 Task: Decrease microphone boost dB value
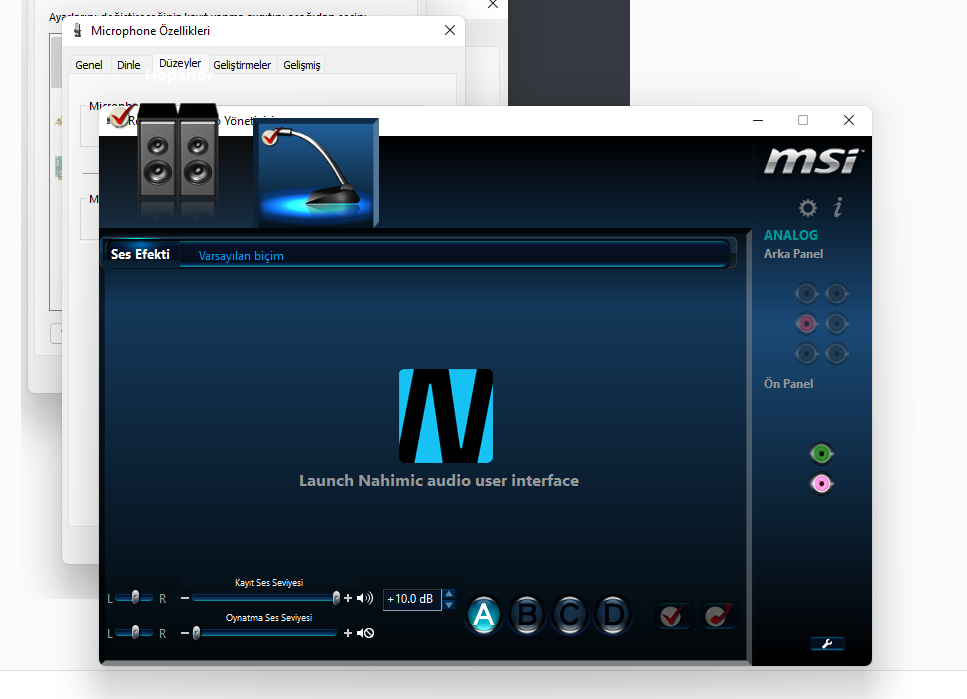[x=449, y=605]
